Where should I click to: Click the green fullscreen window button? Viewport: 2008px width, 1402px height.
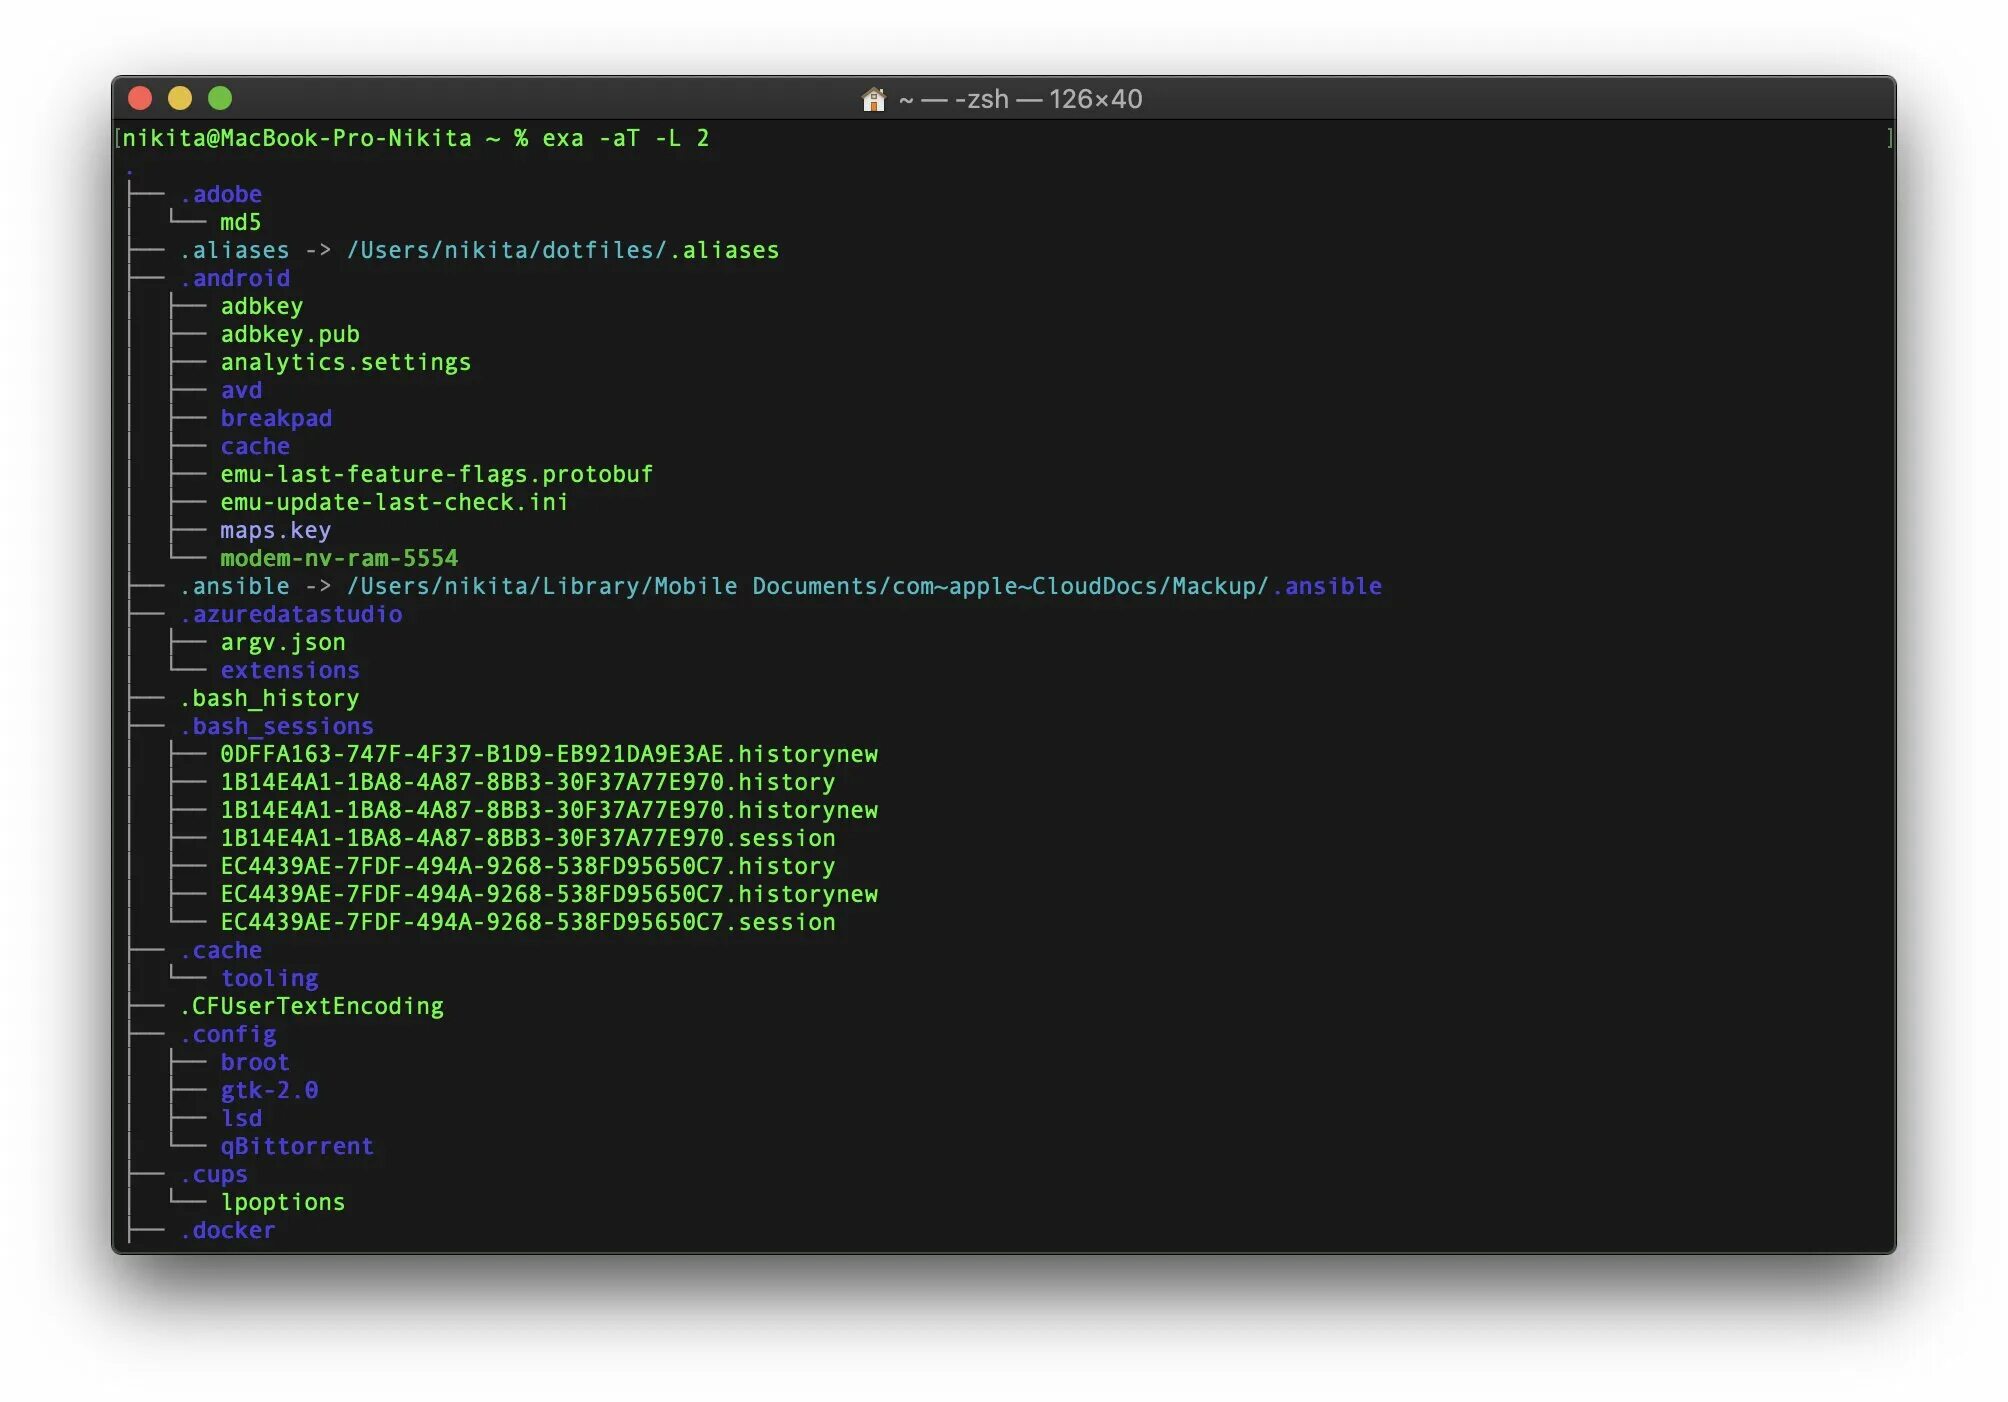220,98
